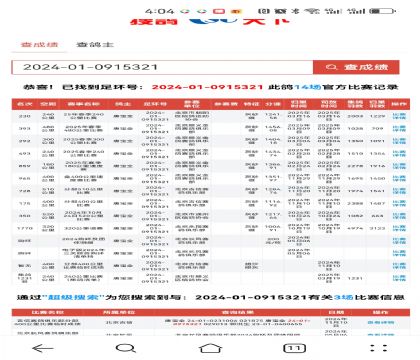Select the 查成绩 tab

pos(39,44)
